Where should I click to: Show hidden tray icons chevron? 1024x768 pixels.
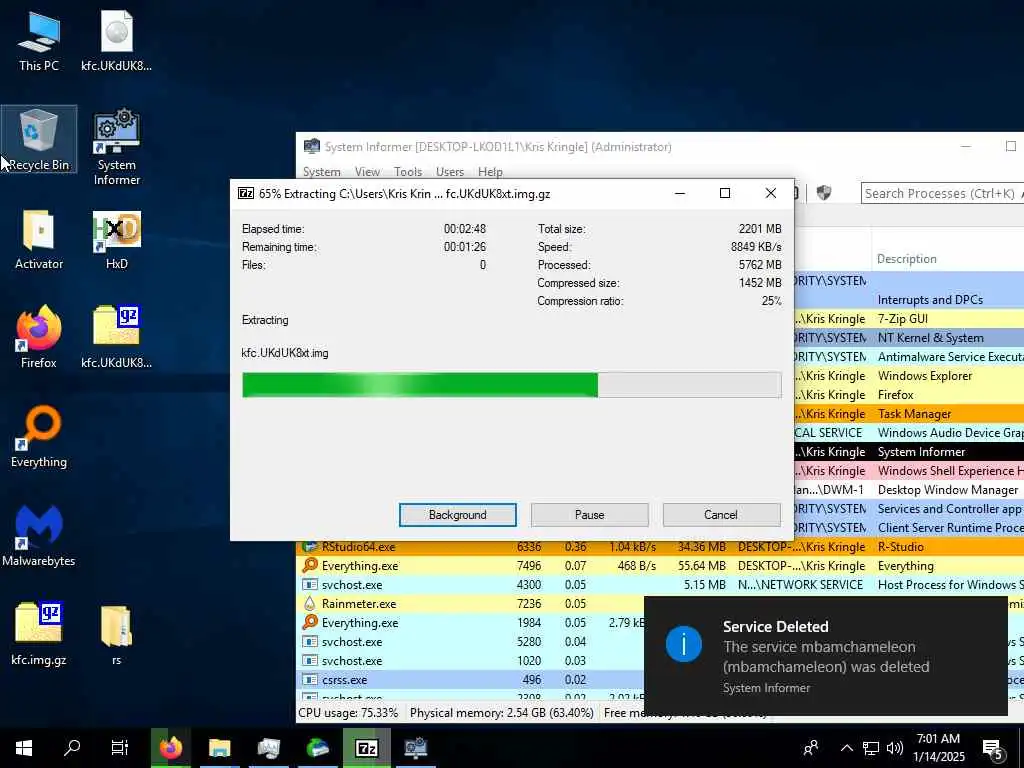(x=846, y=748)
